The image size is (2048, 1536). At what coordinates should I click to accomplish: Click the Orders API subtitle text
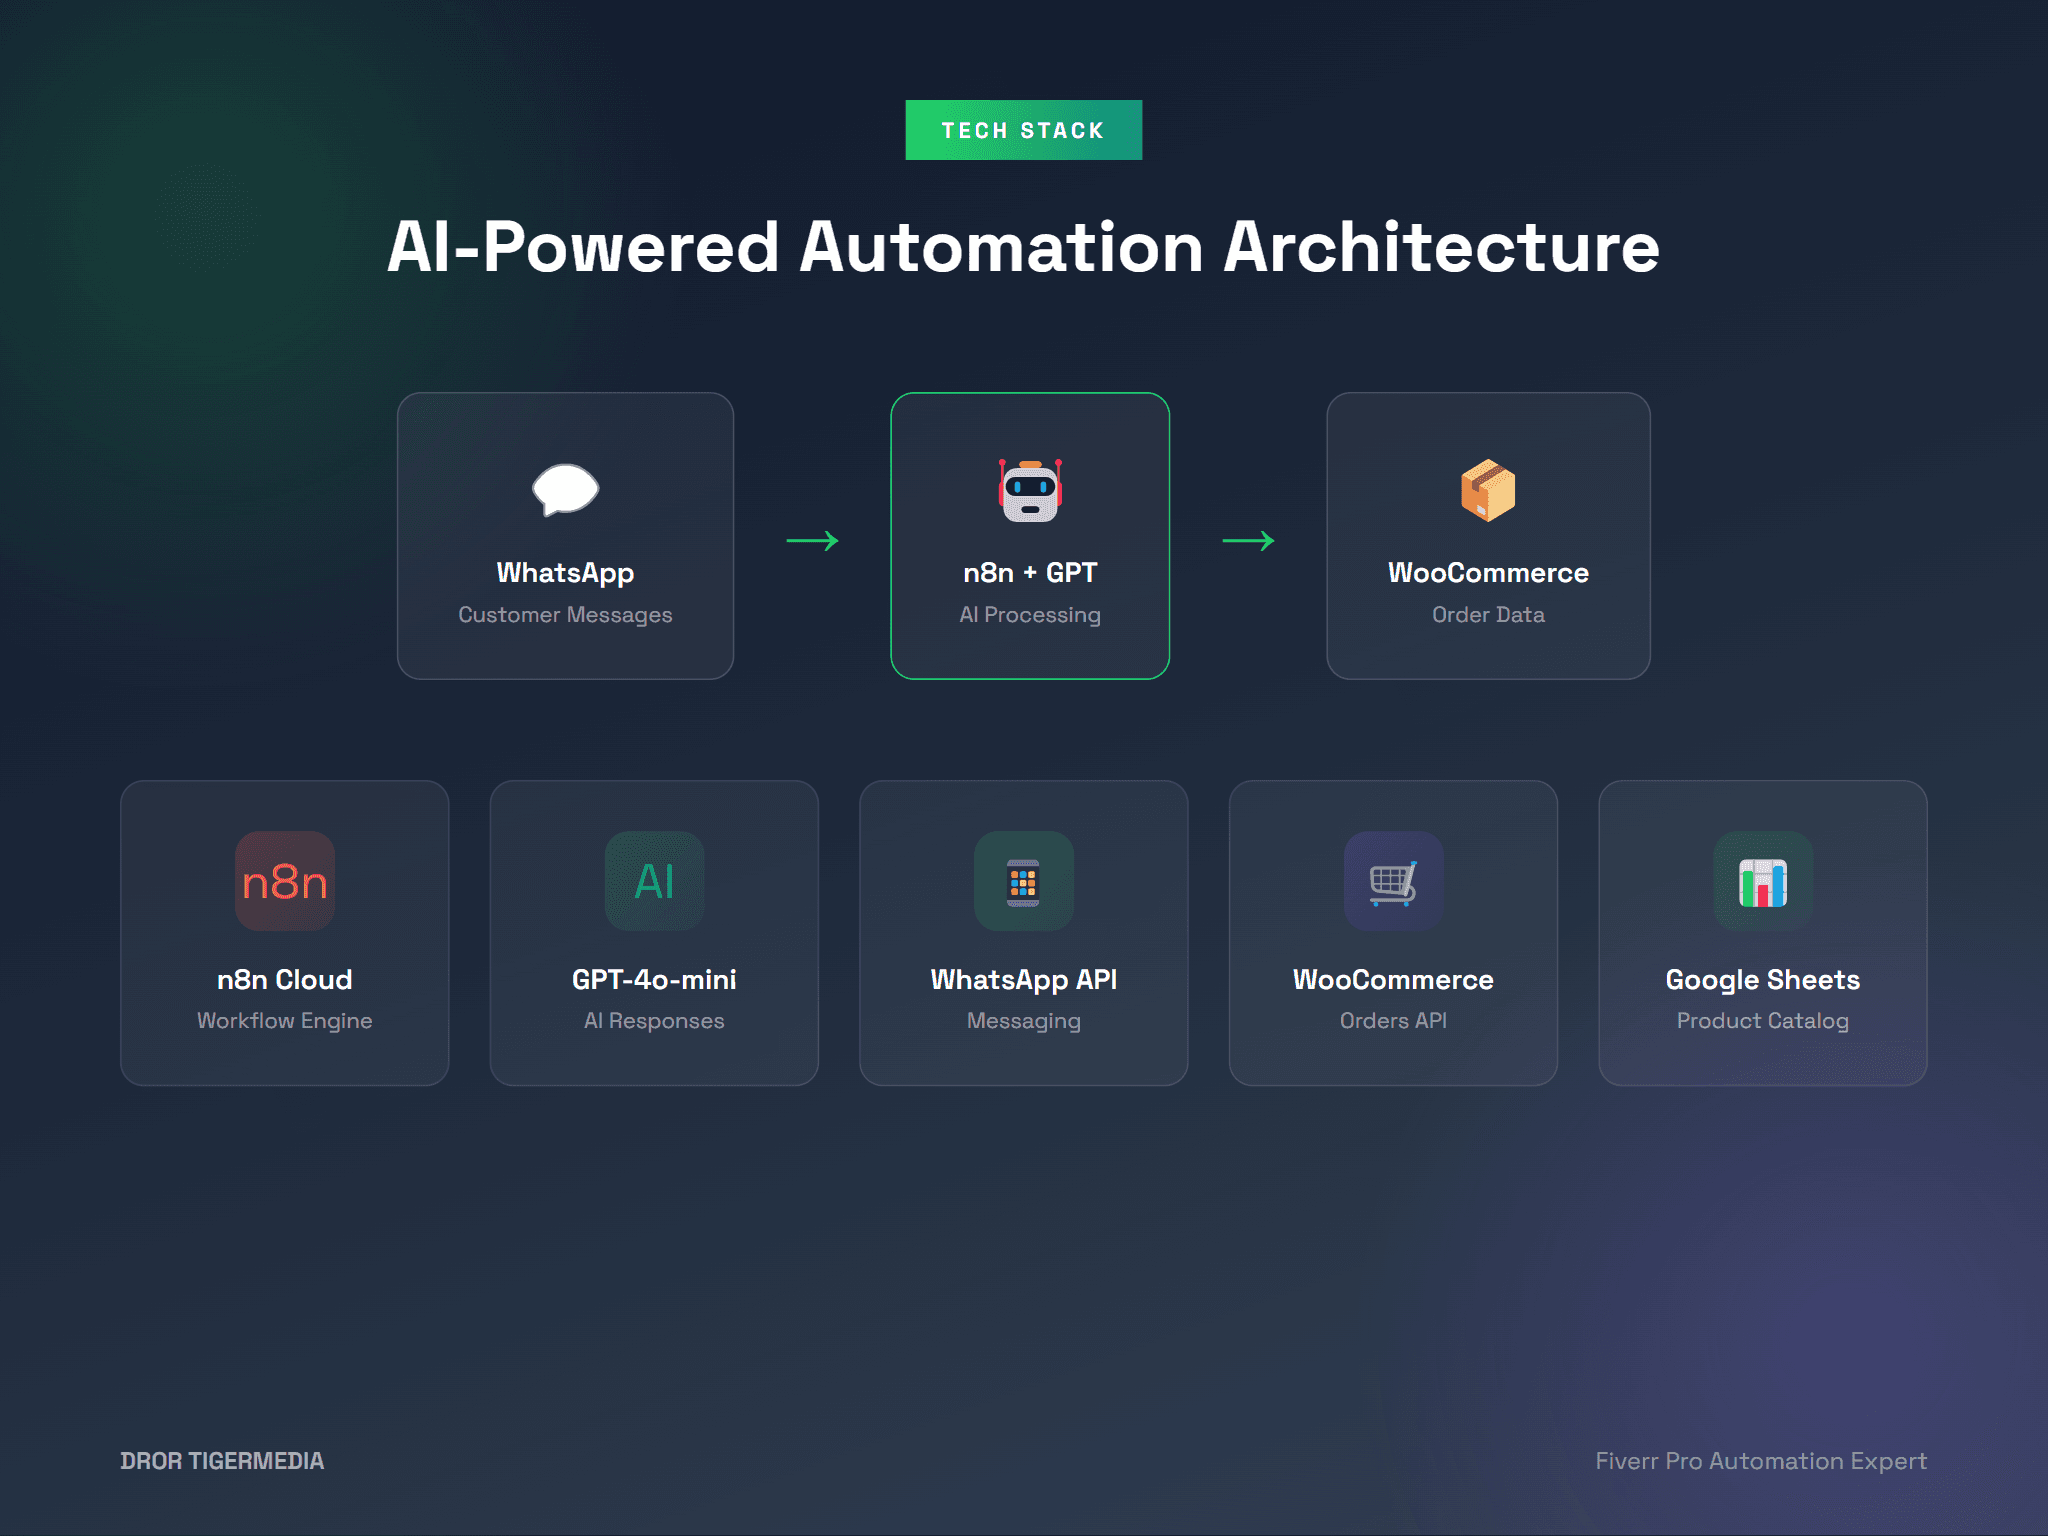pyautogui.click(x=1393, y=1020)
